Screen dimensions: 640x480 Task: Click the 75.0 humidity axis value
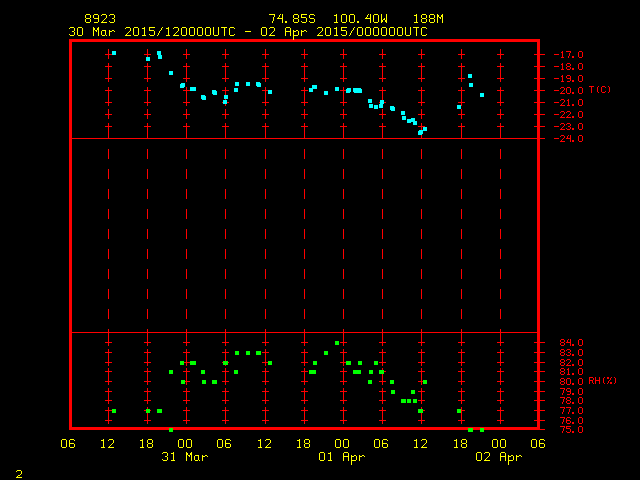click(571, 430)
